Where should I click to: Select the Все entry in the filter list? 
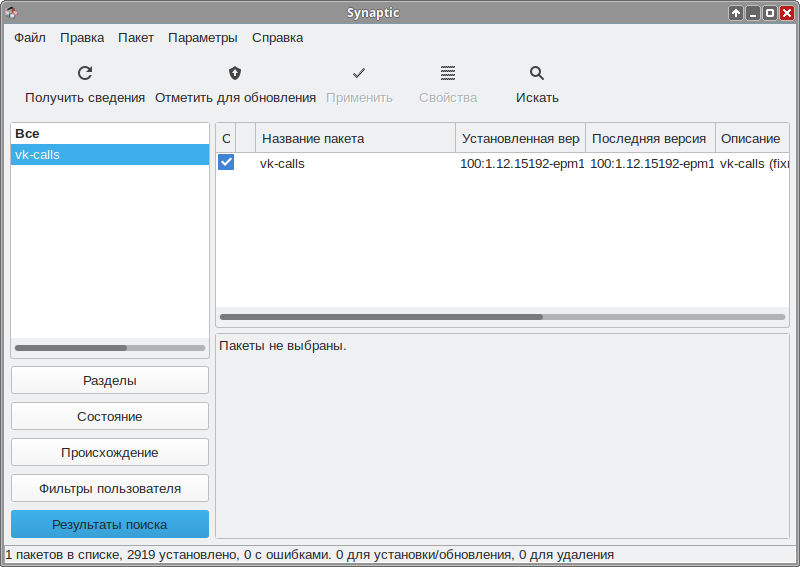coord(110,134)
